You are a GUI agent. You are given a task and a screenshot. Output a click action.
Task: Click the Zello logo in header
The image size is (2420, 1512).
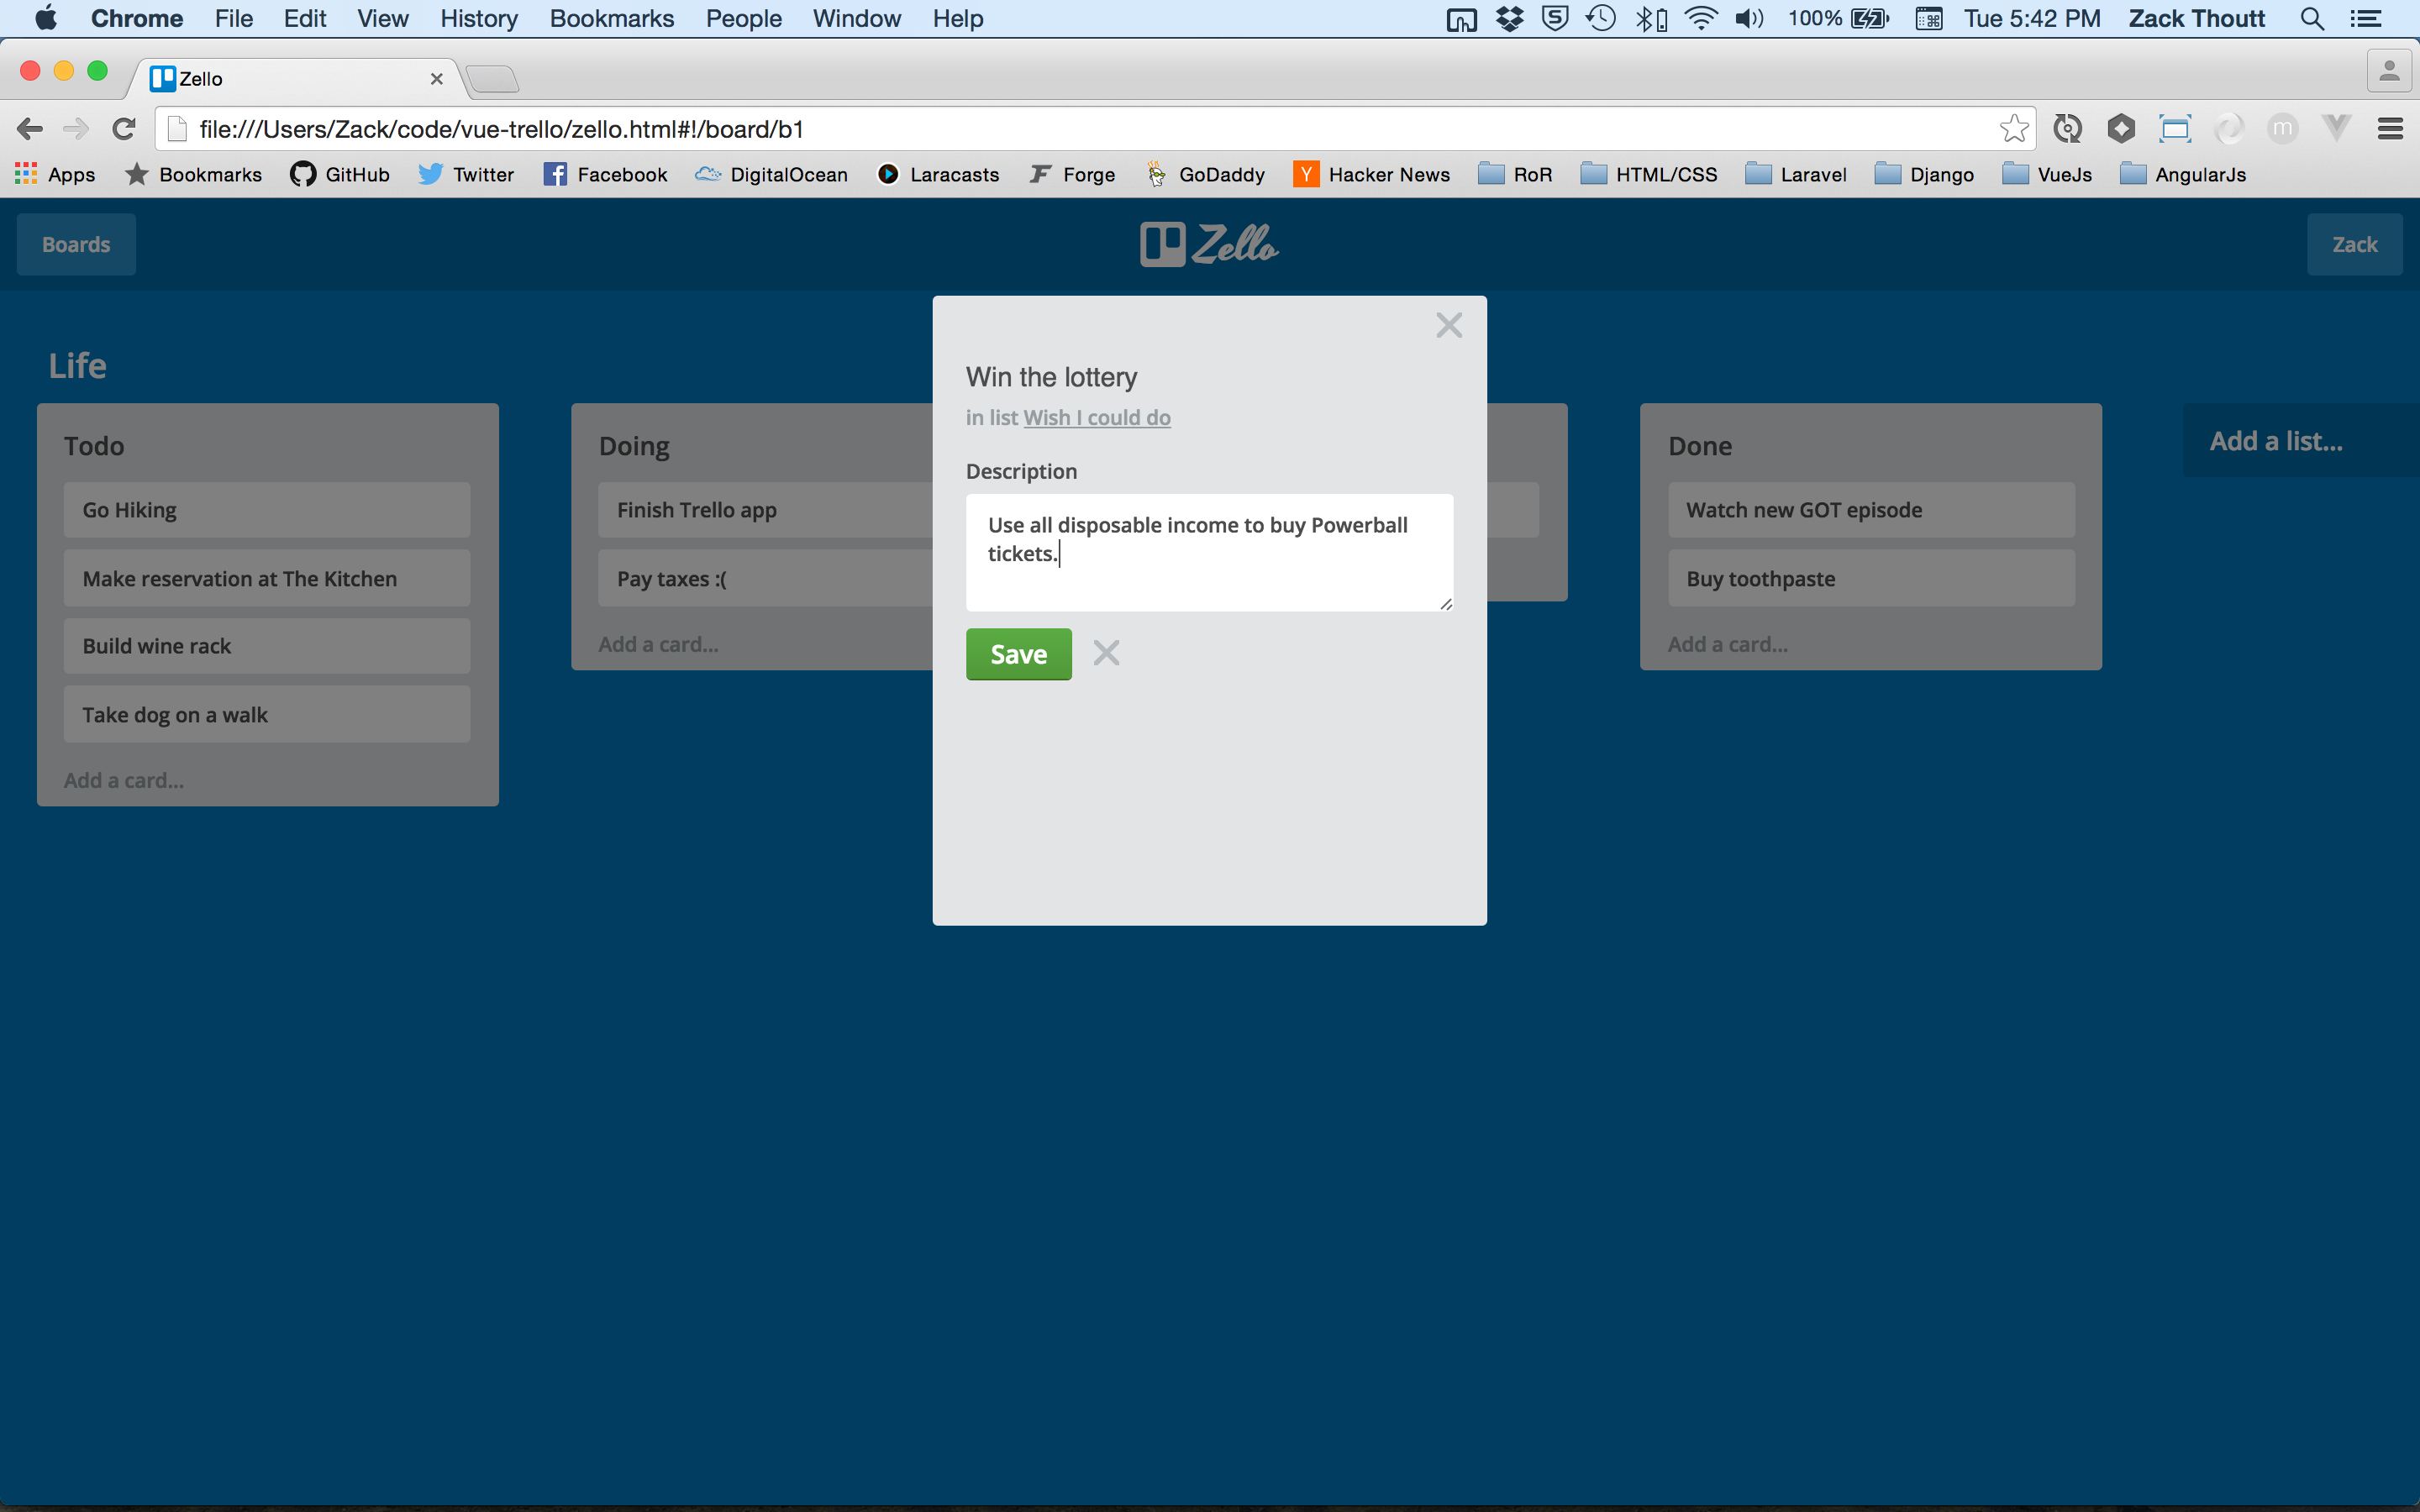[1209, 244]
